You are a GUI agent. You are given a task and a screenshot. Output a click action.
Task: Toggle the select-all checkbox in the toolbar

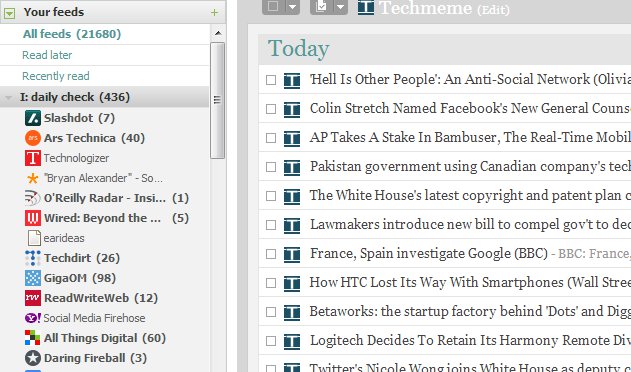click(273, 6)
